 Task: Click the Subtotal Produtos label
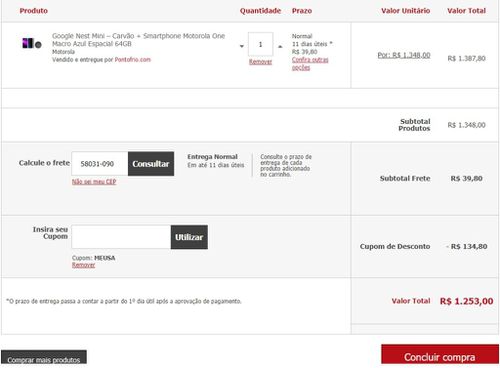point(414,125)
